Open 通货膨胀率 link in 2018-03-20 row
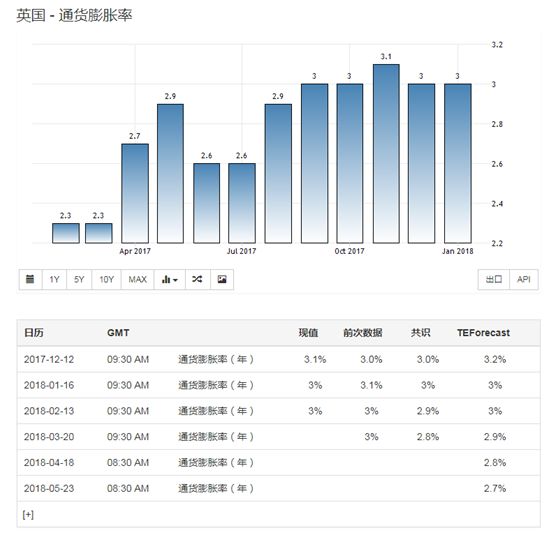Screen dimensions: 558x537 pyautogui.click(x=216, y=437)
